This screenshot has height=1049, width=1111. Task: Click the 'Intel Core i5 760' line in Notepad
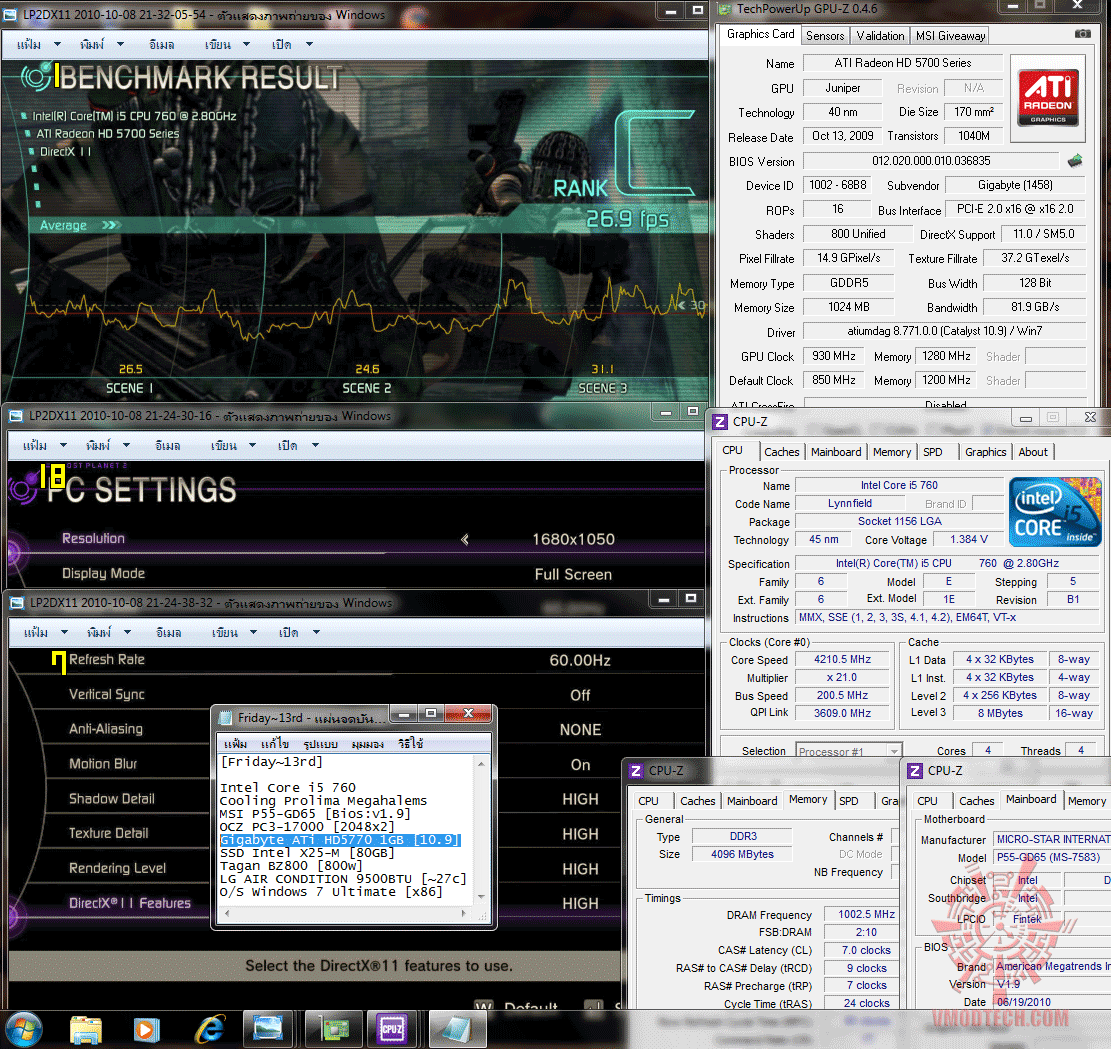pos(288,787)
